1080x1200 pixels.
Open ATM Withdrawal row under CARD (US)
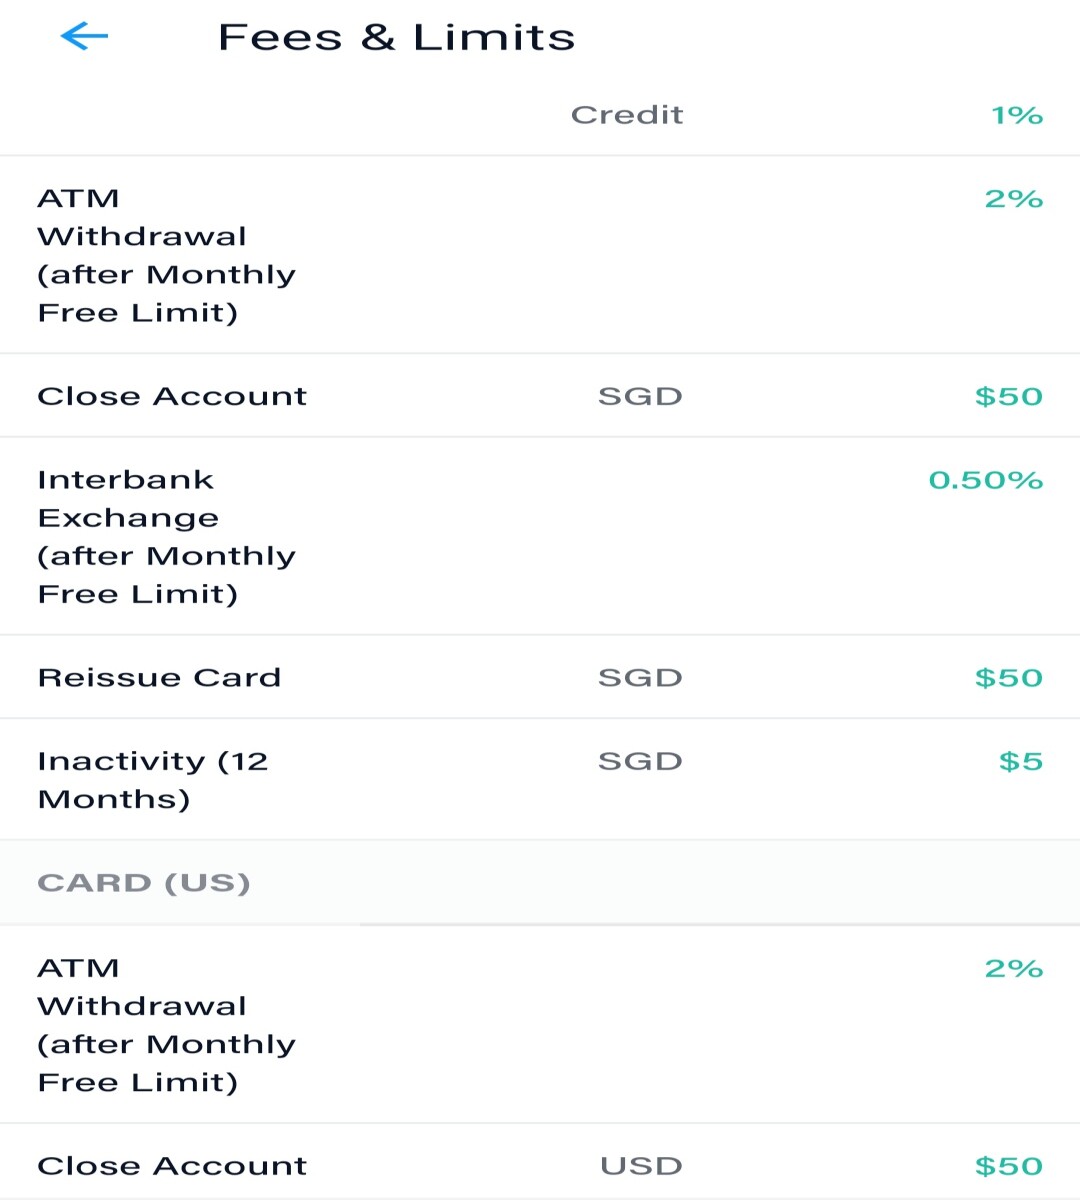tap(540, 1025)
